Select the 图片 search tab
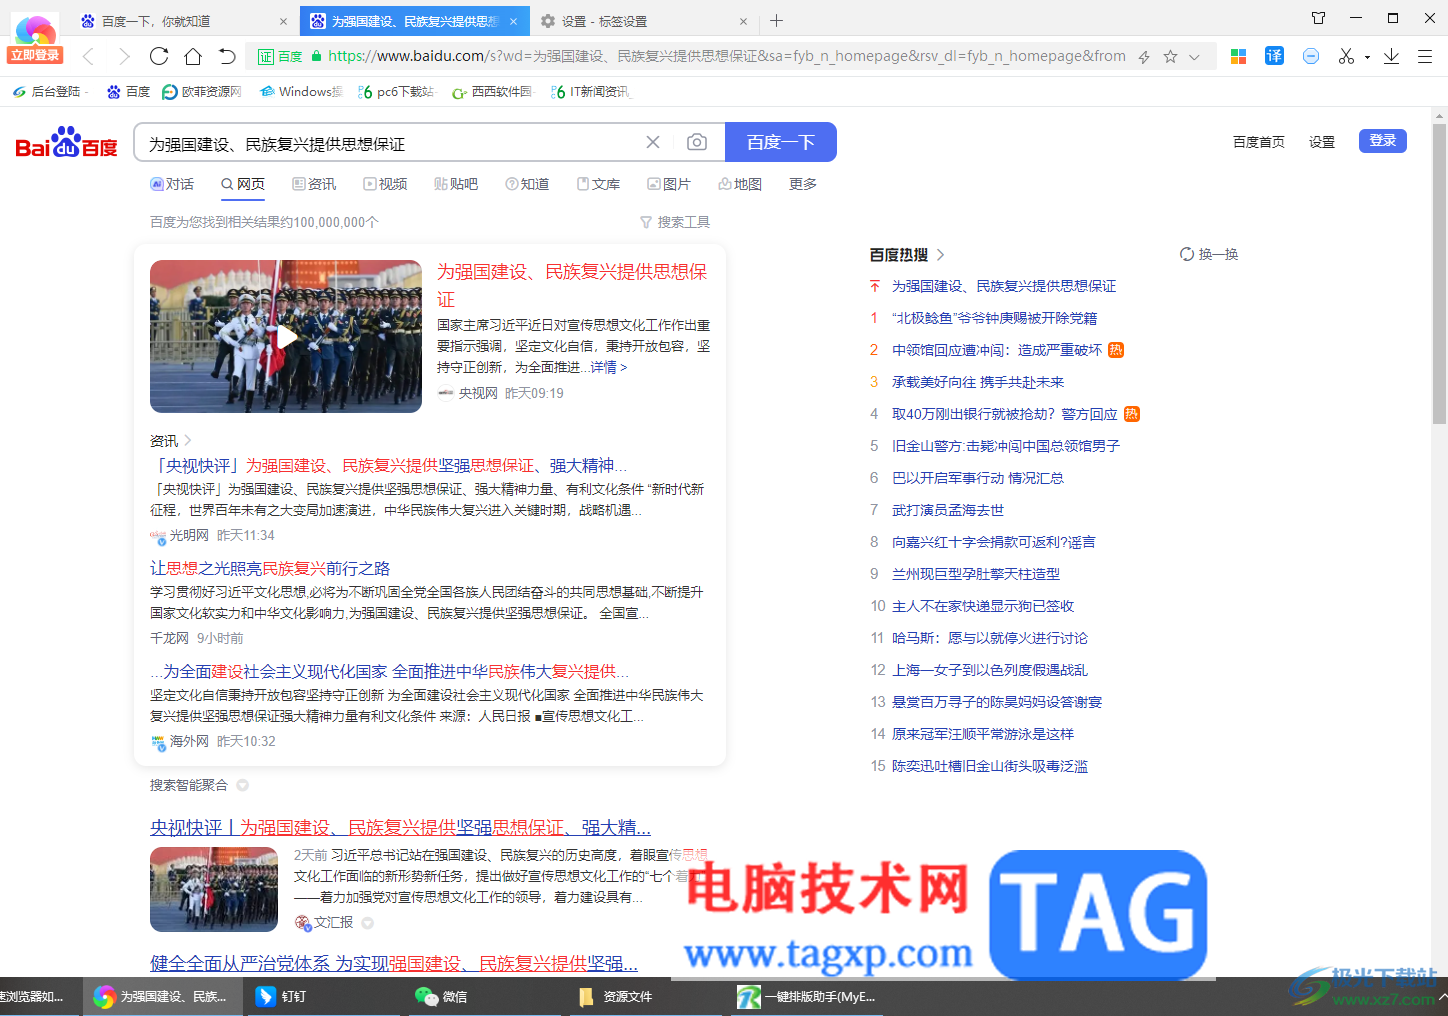This screenshot has width=1448, height=1016. click(x=669, y=184)
